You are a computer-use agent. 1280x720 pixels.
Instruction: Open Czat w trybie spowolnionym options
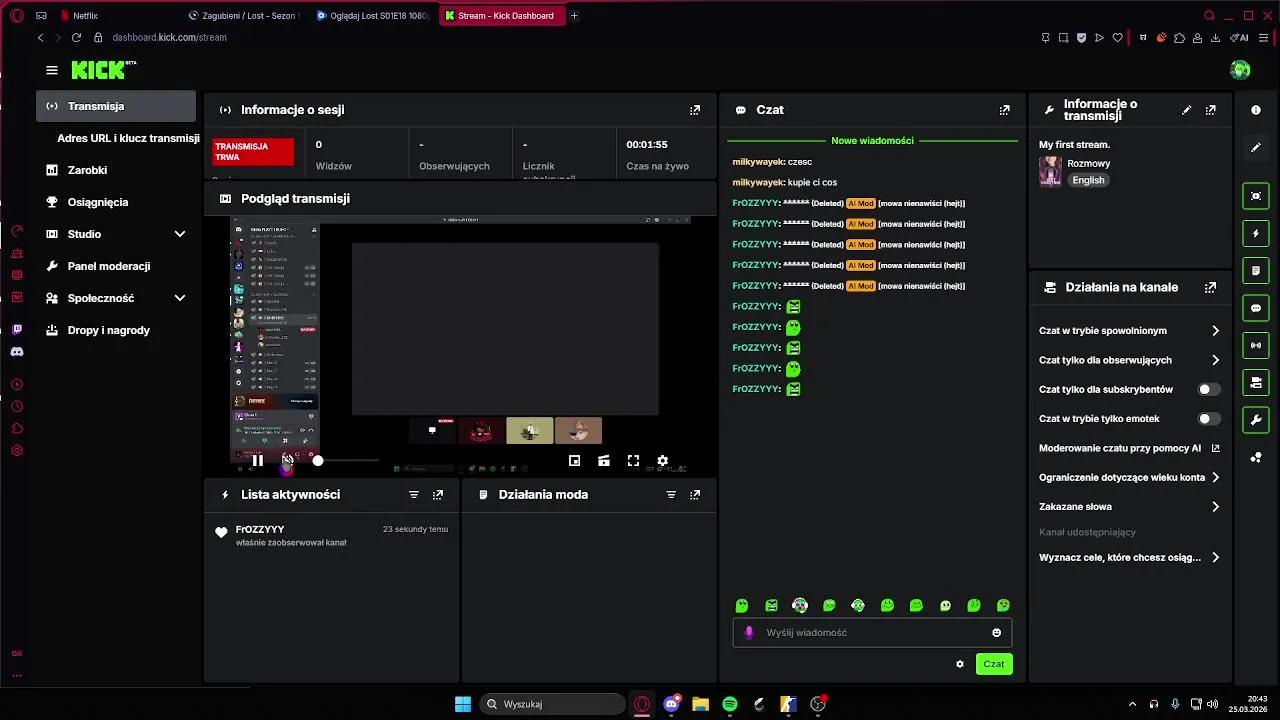point(1130,331)
